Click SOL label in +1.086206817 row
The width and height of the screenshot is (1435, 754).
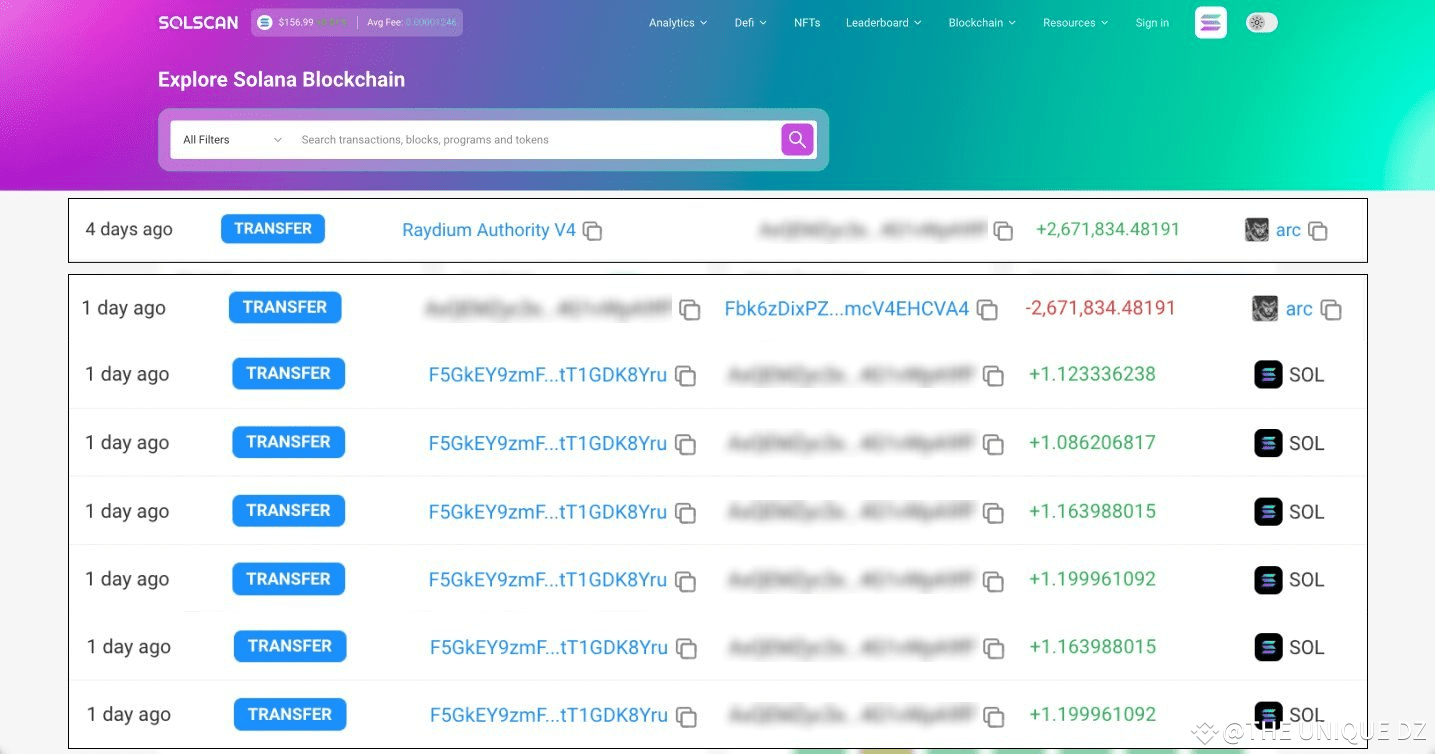tap(1306, 443)
